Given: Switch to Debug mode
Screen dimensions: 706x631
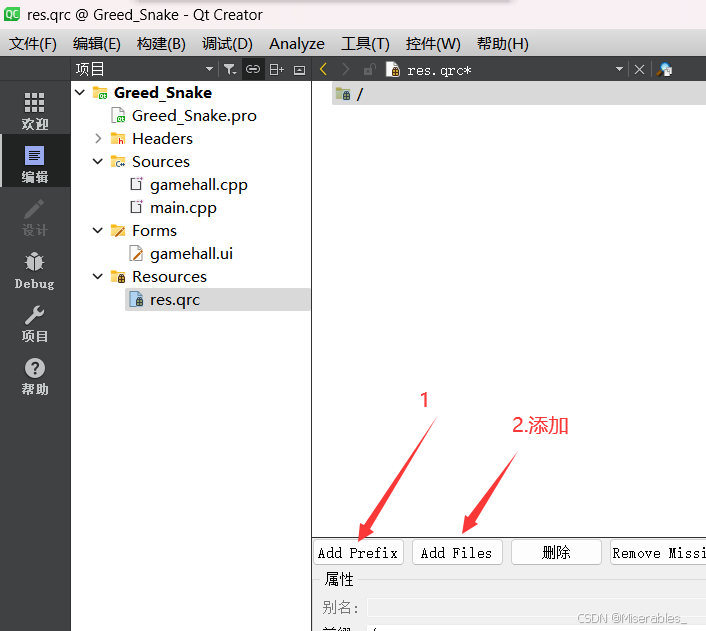Looking at the screenshot, I should click(35, 271).
